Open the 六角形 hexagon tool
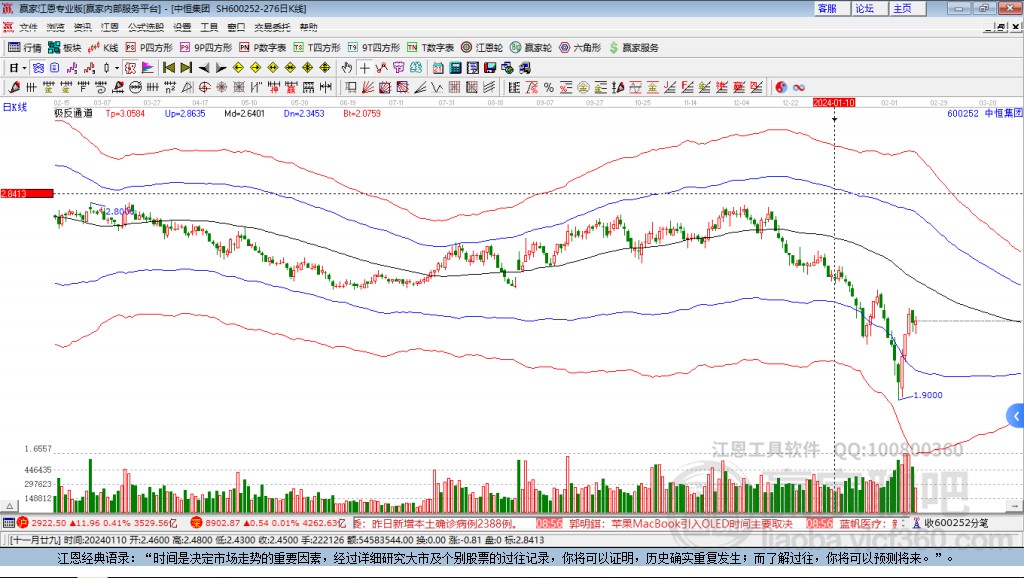This screenshot has width=1024, height=578. 580,47
